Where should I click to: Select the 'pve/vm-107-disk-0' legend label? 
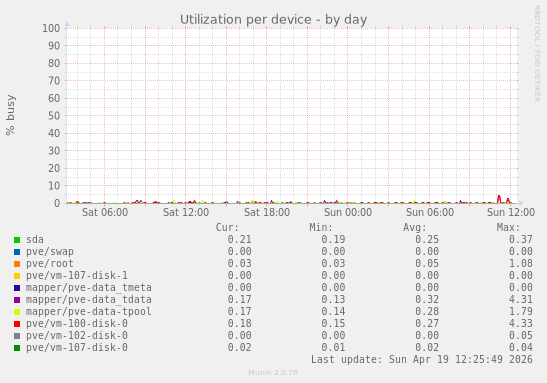(77, 347)
